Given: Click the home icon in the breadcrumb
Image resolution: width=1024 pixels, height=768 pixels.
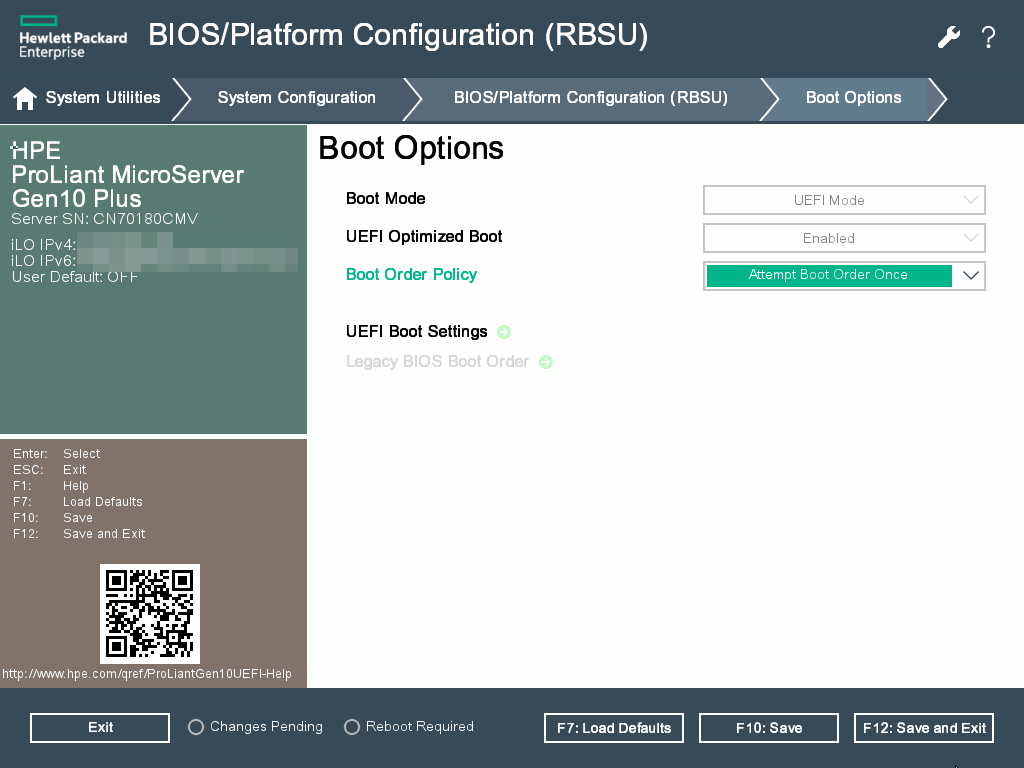Looking at the screenshot, I should click(x=25, y=99).
